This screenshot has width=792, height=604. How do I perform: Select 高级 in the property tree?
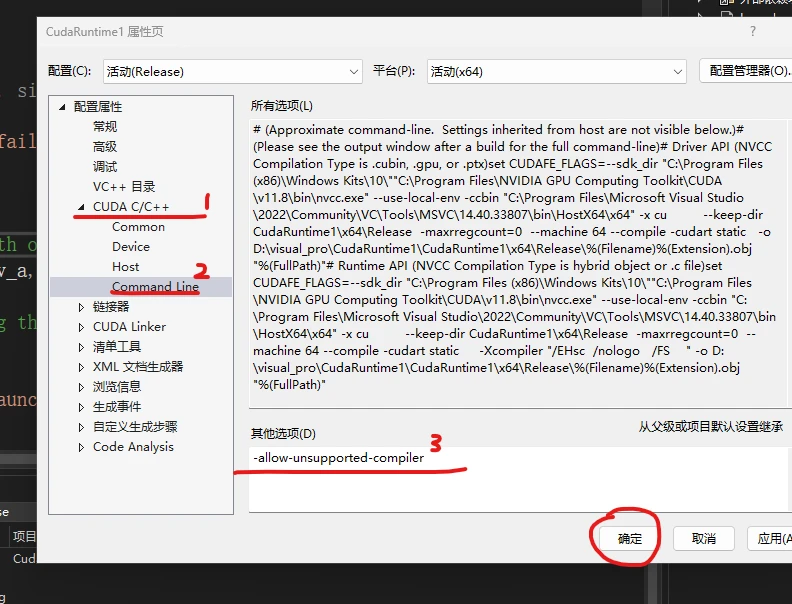105,146
